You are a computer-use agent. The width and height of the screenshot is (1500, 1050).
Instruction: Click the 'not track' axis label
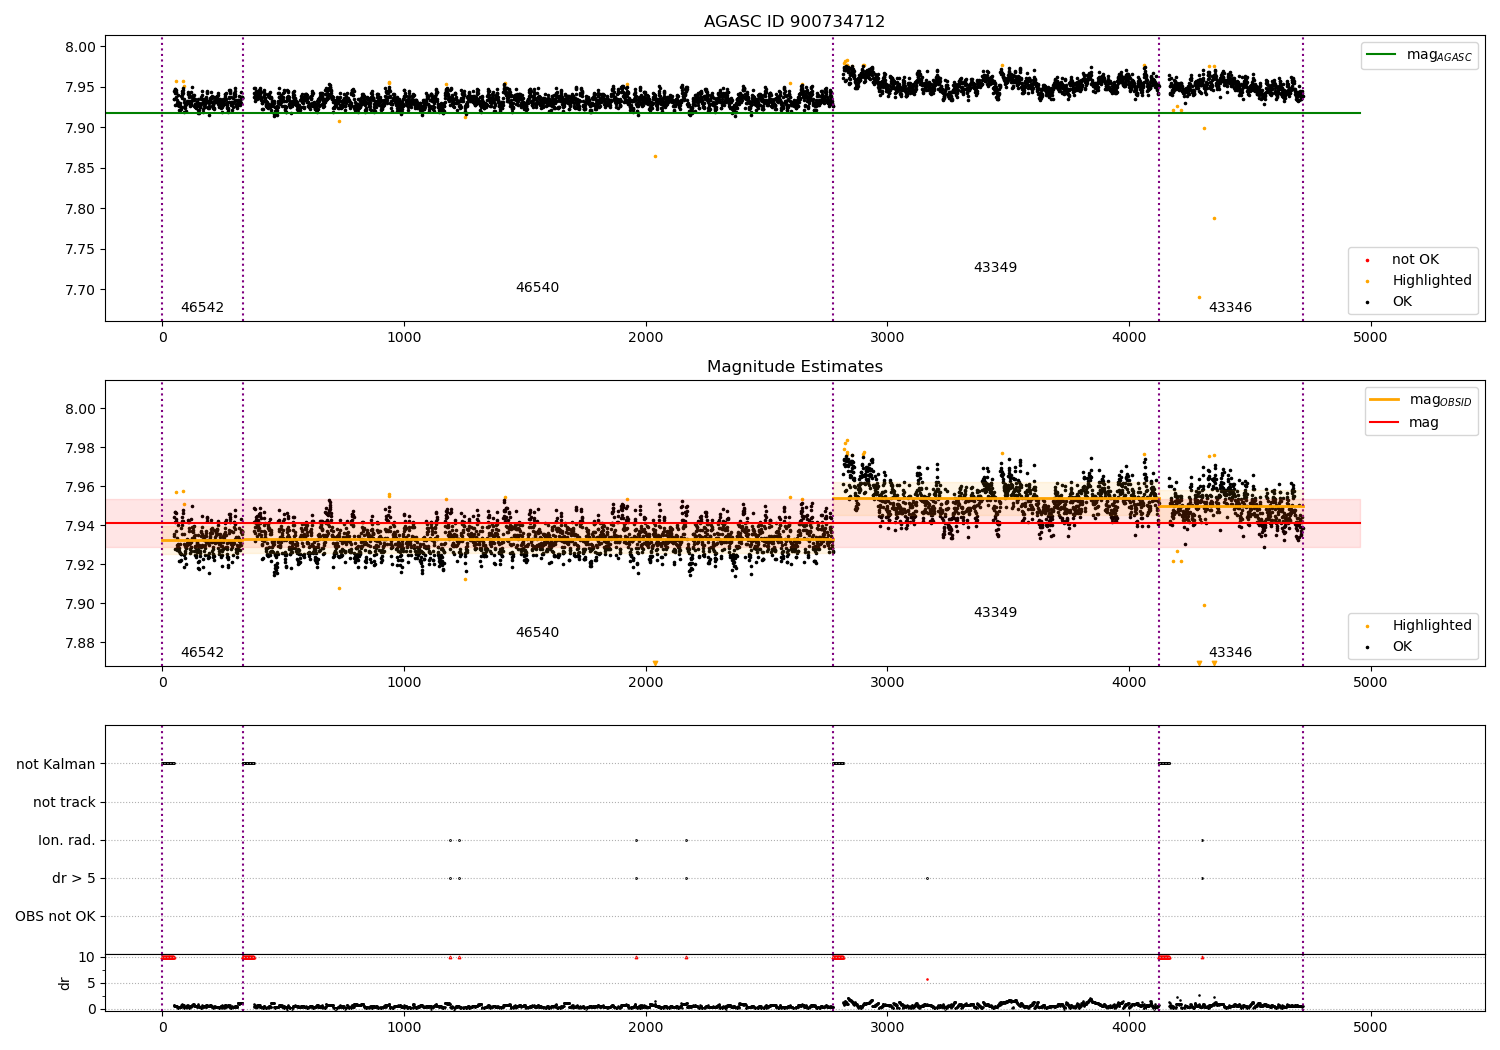point(64,802)
